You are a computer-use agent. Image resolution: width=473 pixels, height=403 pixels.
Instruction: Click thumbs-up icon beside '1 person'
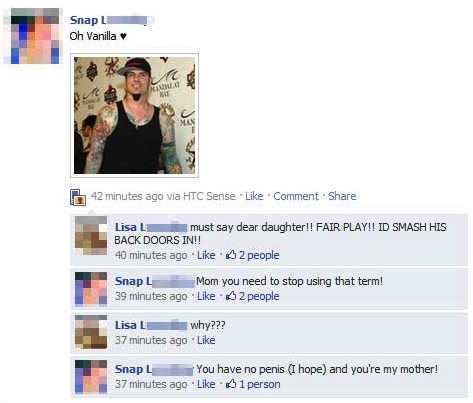pyautogui.click(x=231, y=384)
